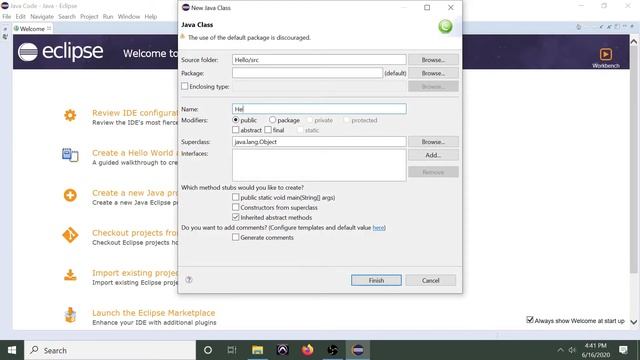Viewport: 640px width, 360px height.
Task: Click the Windows taskbar Search box
Action: (110, 350)
